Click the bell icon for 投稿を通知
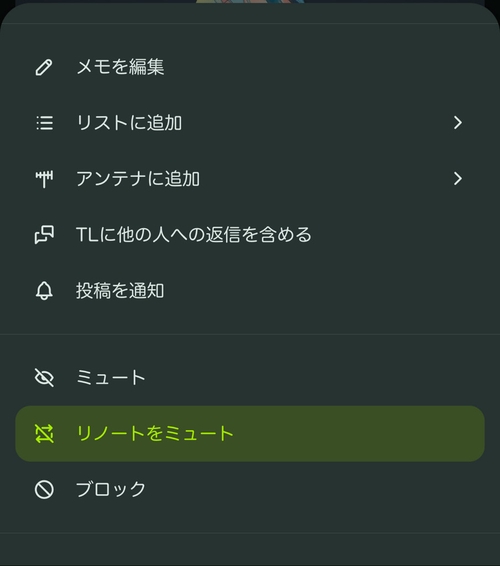Viewport: 500px width, 566px height. (x=44, y=291)
